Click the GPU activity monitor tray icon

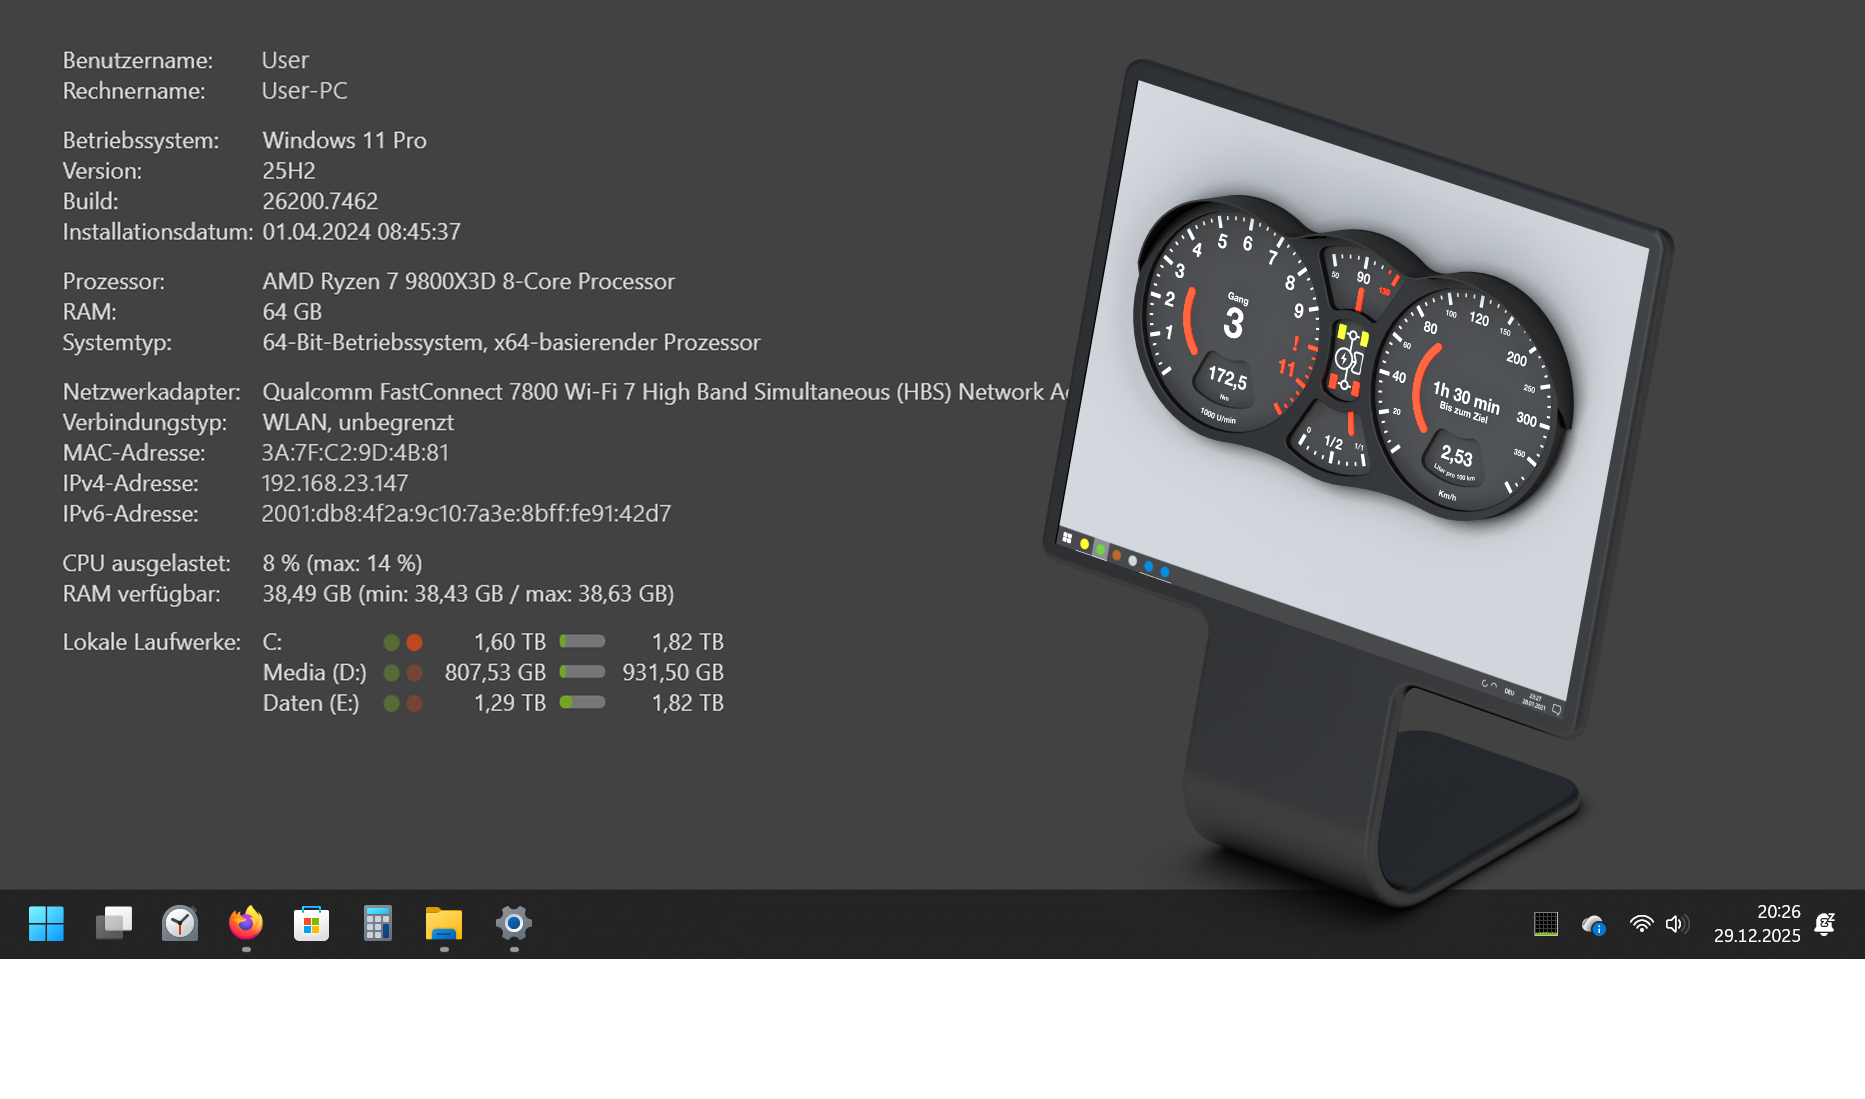point(1546,924)
